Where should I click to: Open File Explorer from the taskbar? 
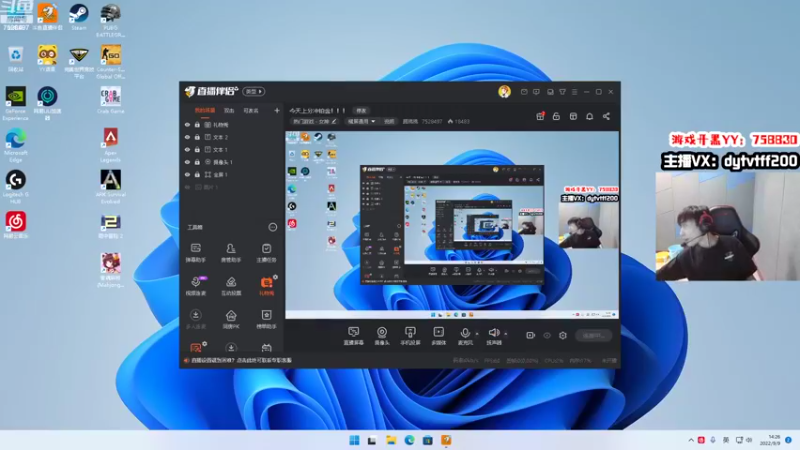(x=391, y=440)
